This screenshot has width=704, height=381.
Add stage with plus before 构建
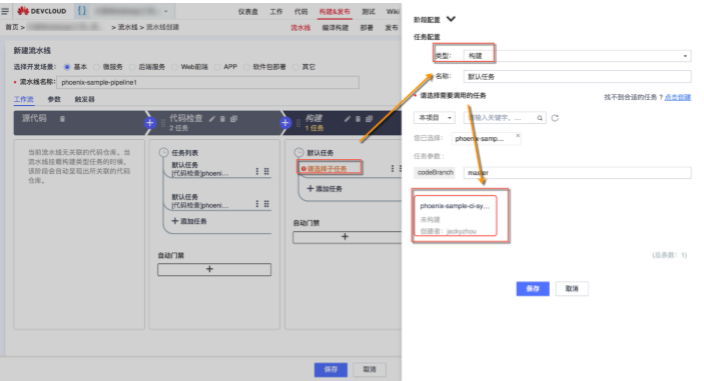[285, 123]
